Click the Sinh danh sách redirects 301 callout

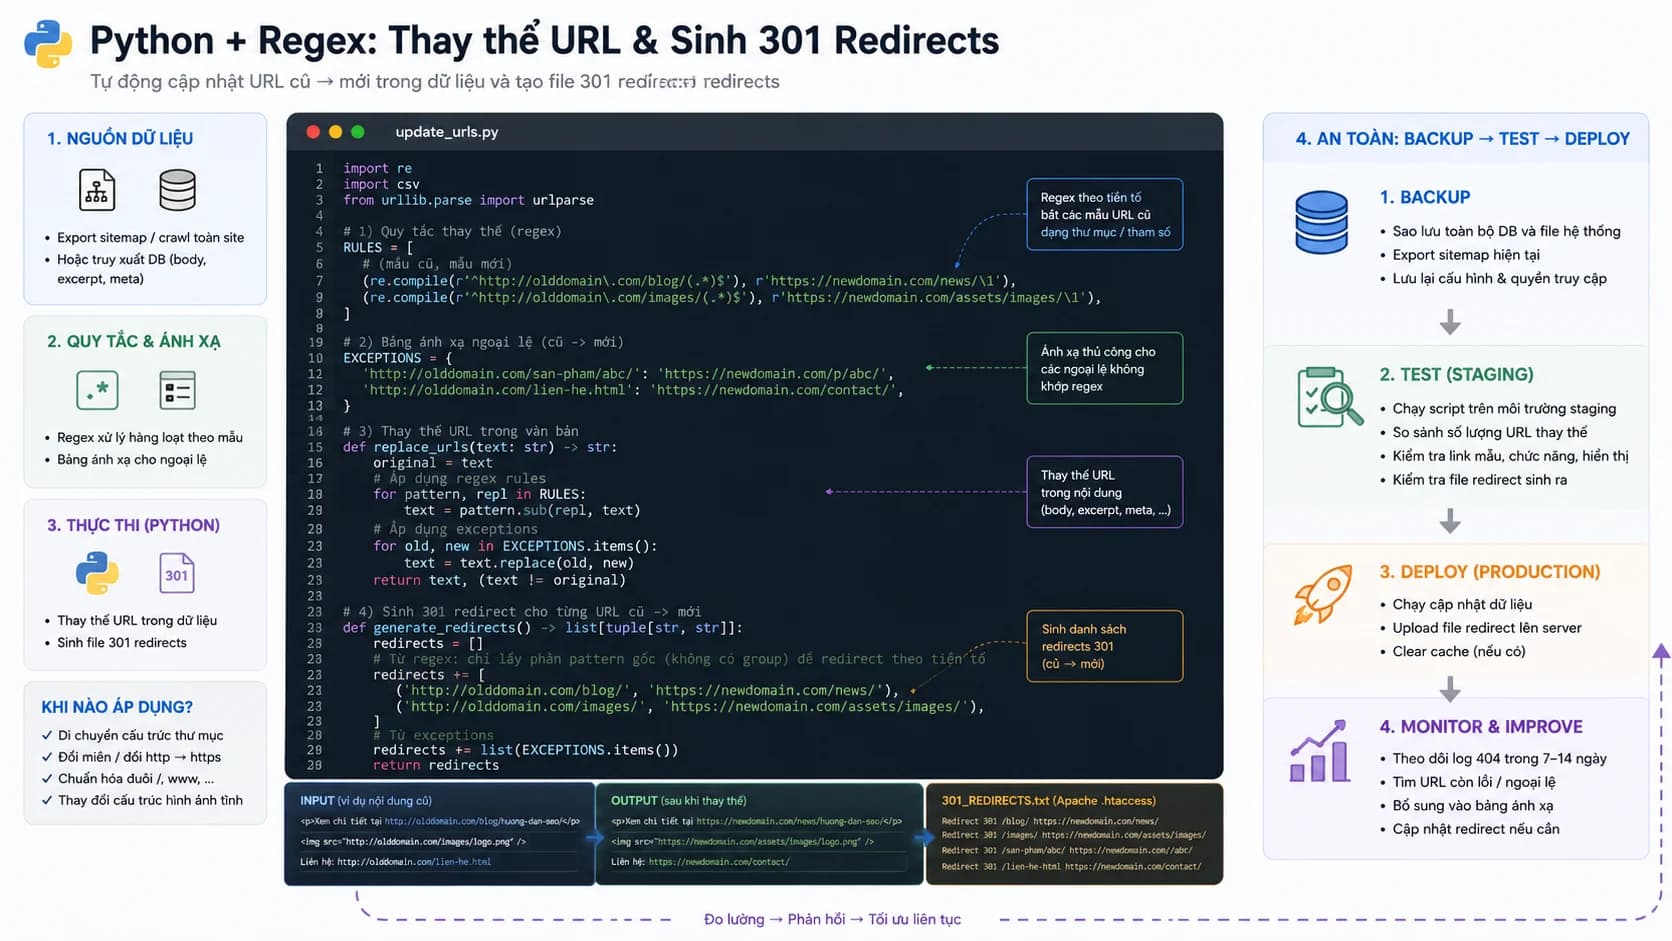coord(1105,646)
